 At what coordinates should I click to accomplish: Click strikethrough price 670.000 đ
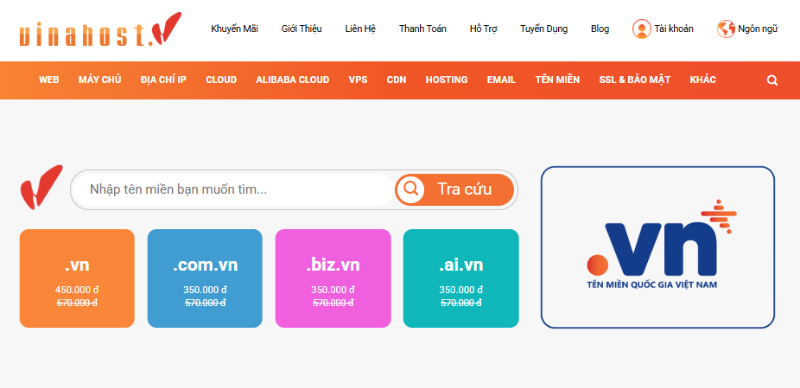point(77,303)
